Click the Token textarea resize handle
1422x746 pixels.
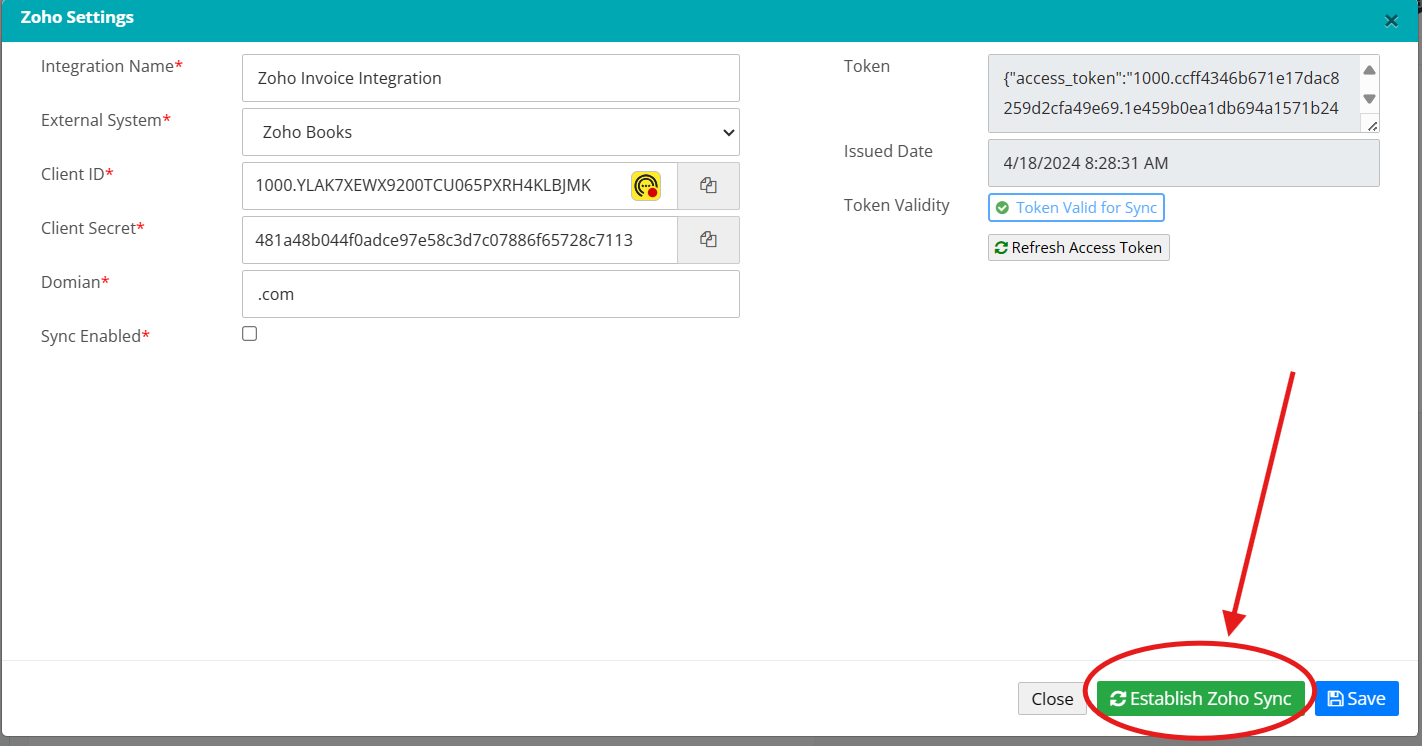tap(1371, 125)
